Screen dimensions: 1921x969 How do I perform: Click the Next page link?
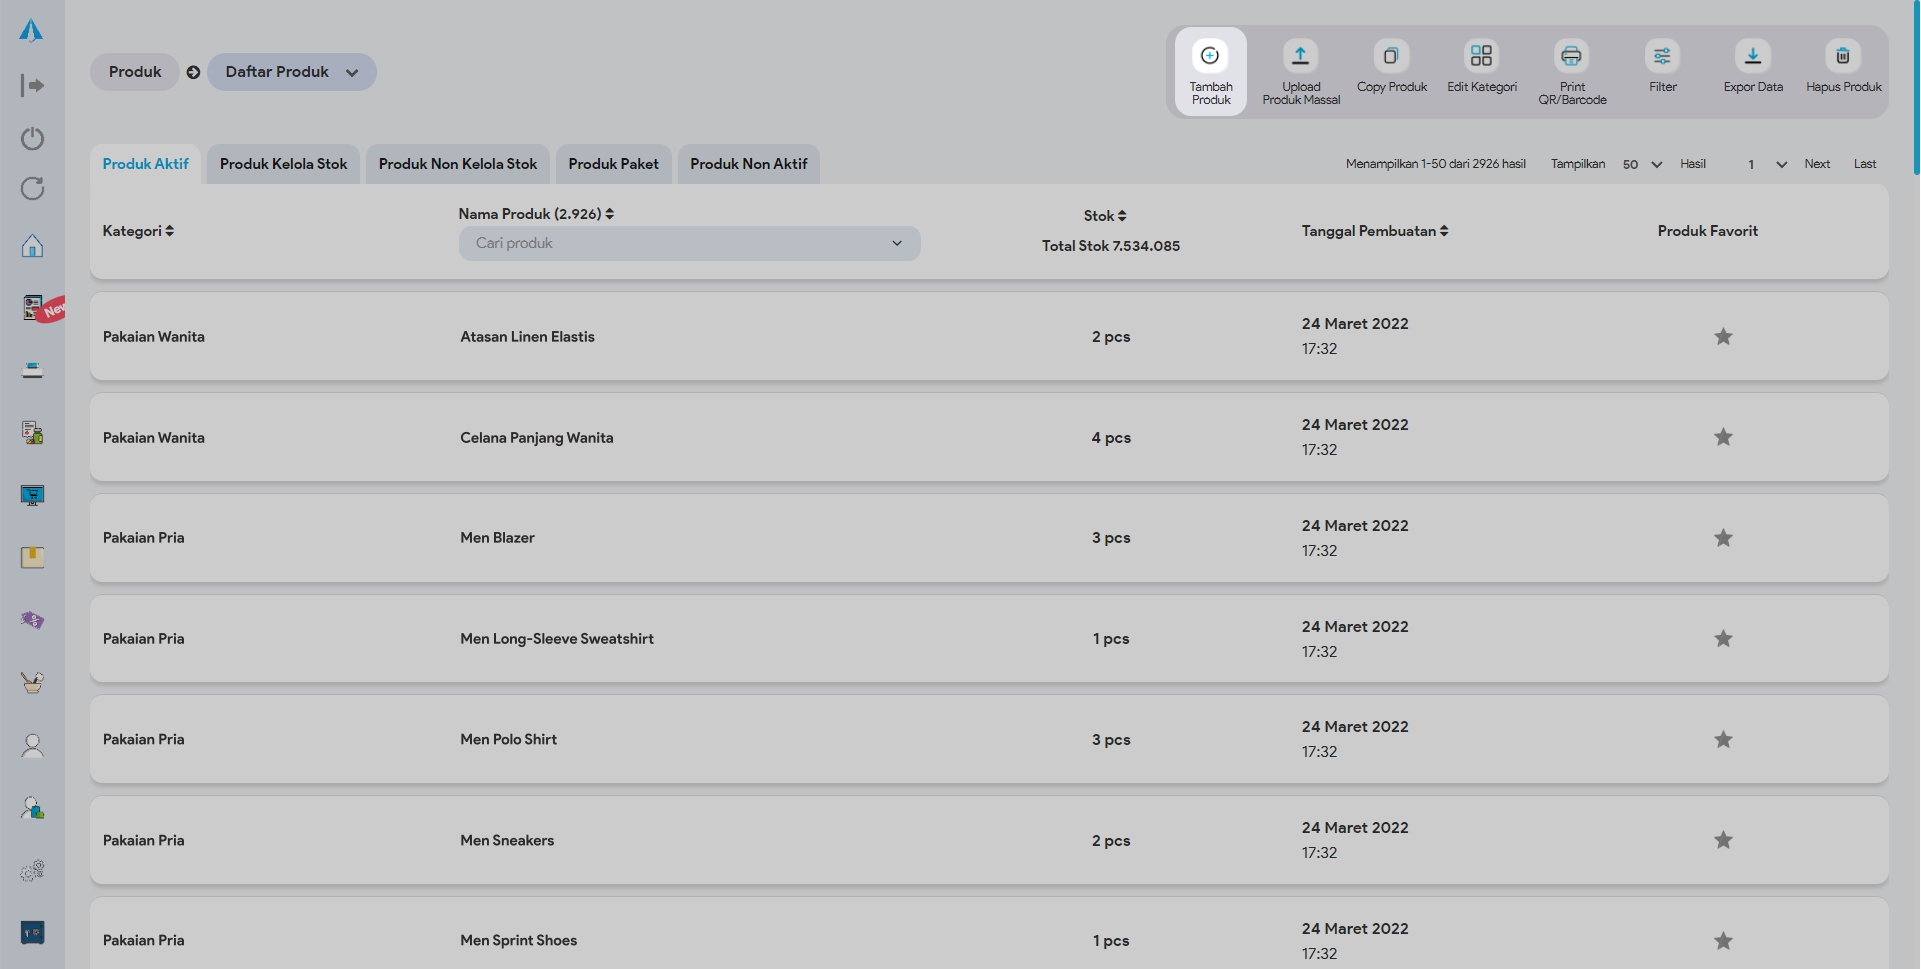(1817, 164)
